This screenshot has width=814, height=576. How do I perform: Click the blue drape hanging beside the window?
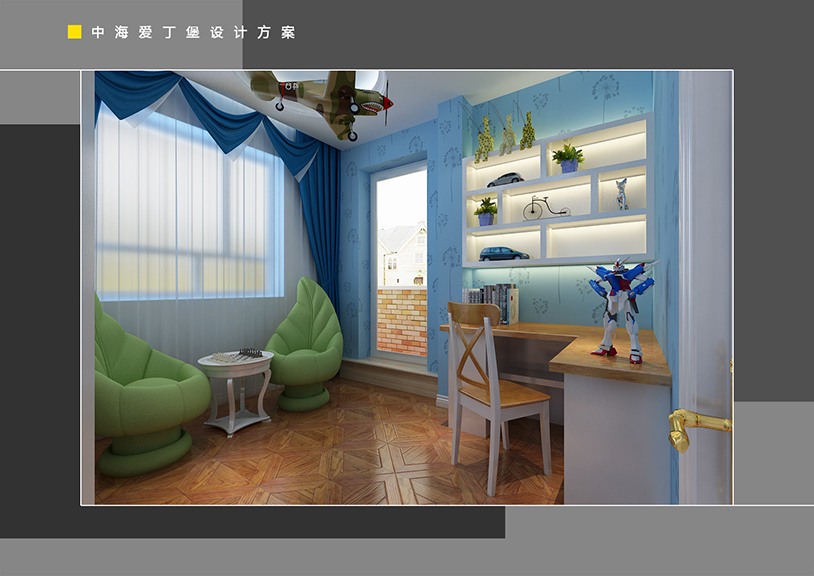pos(322,220)
